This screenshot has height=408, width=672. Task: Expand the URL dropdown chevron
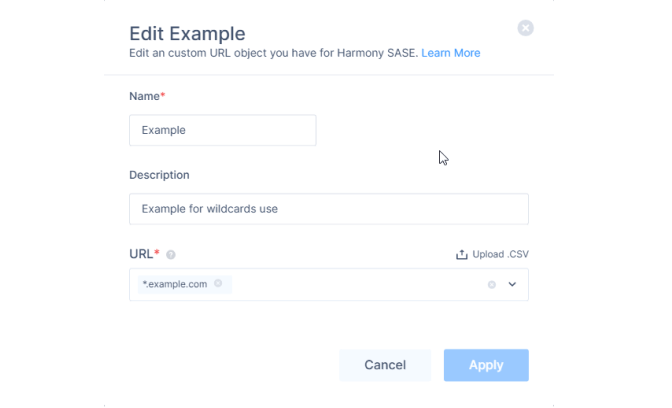coord(512,285)
